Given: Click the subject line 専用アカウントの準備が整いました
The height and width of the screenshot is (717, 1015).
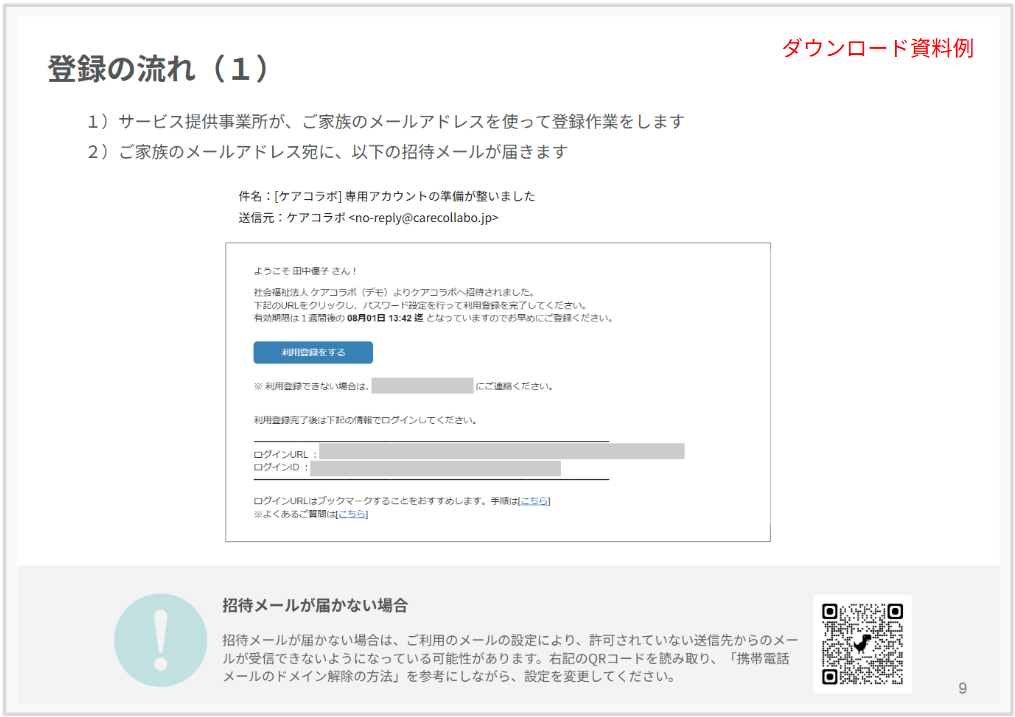Looking at the screenshot, I should [x=440, y=196].
